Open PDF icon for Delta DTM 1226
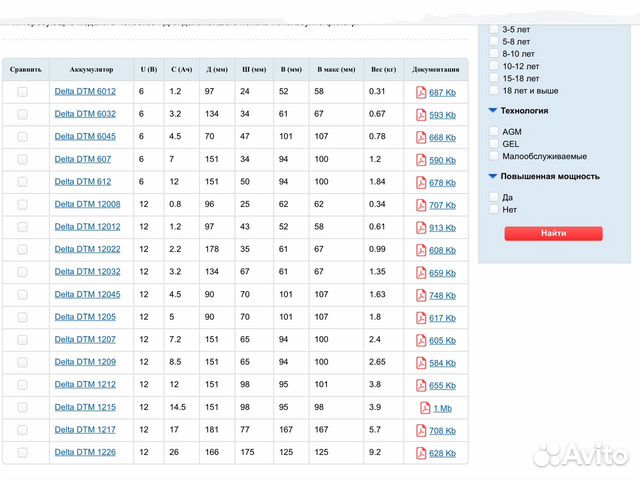This screenshot has width=640, height=480. [421, 453]
